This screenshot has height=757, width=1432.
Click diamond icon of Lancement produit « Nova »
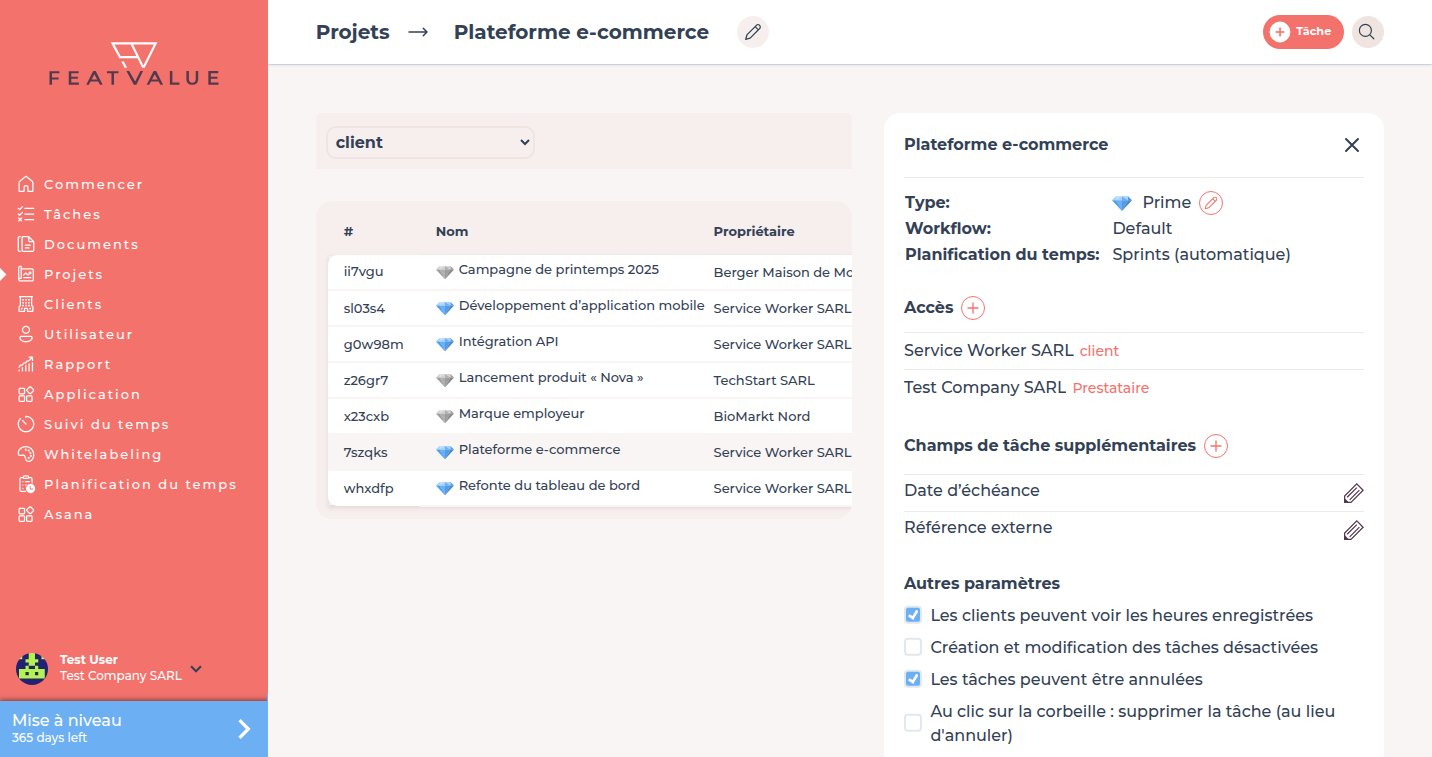pyautogui.click(x=445, y=380)
